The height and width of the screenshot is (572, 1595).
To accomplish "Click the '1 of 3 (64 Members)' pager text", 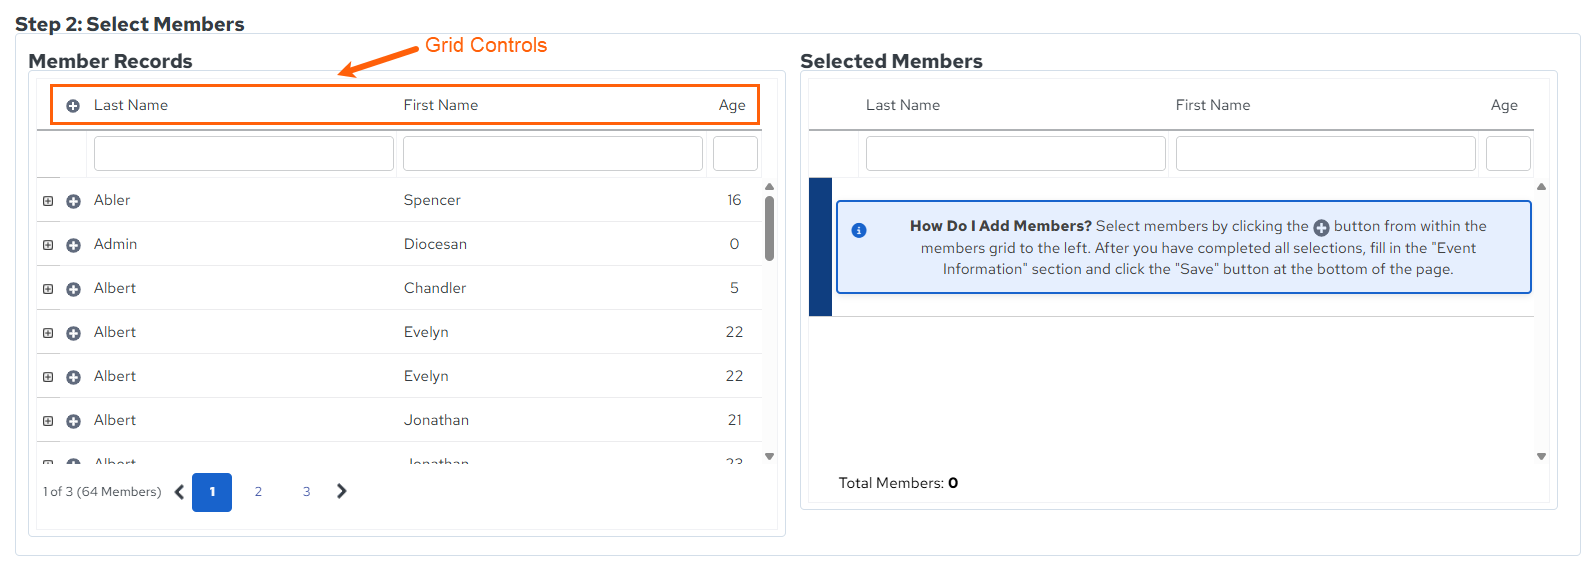I will pos(102,492).
